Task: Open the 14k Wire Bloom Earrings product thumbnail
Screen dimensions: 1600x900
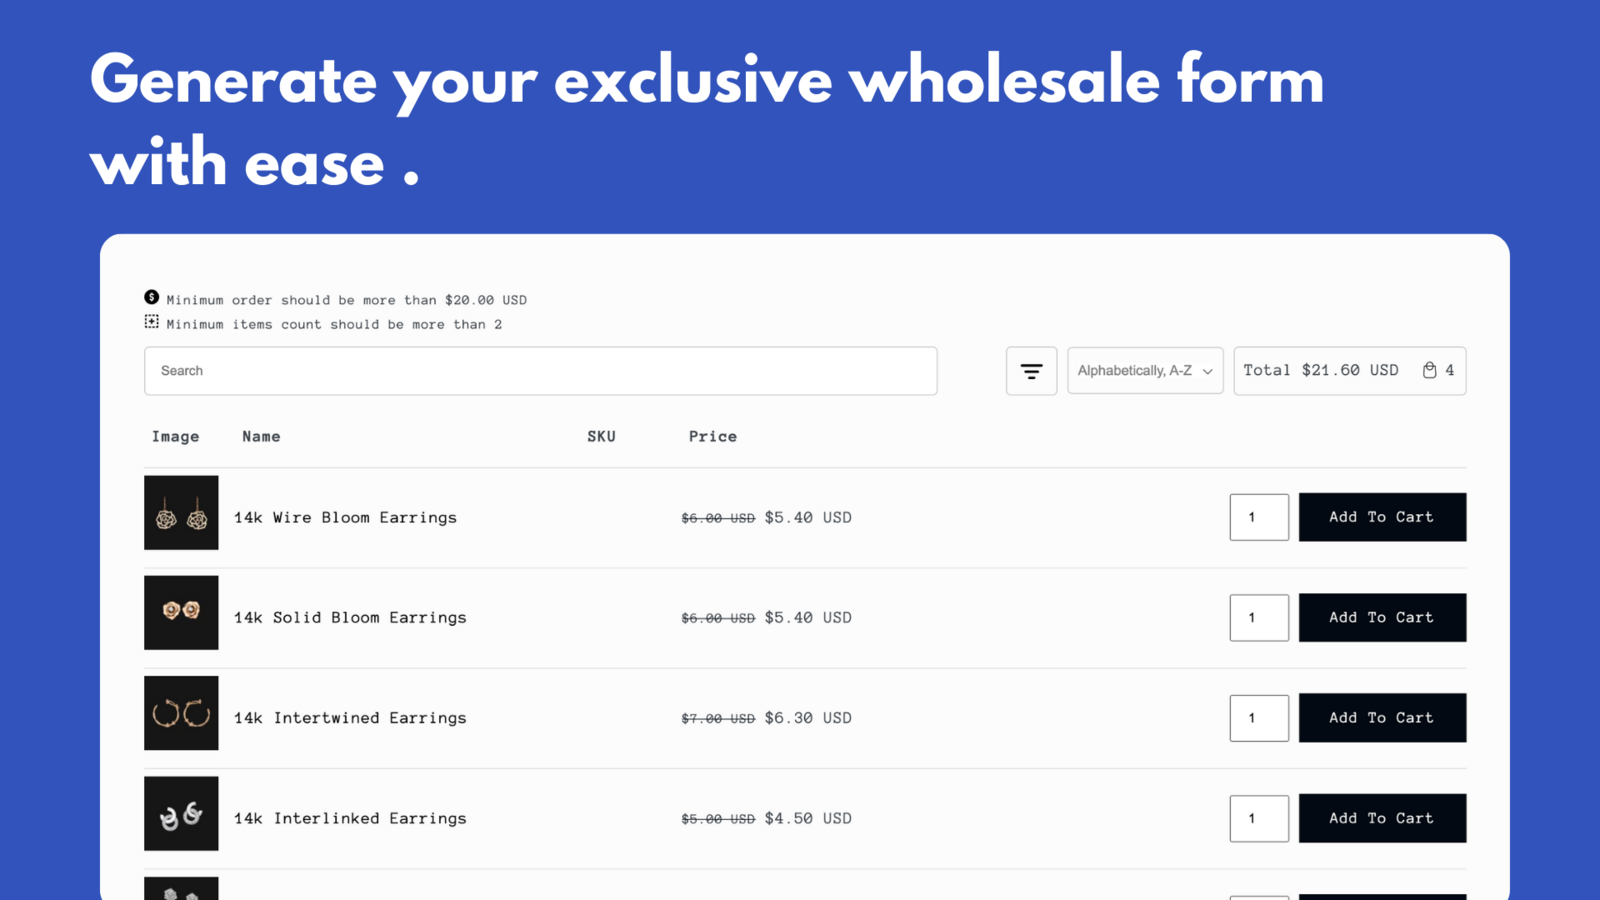Action: pyautogui.click(x=181, y=512)
